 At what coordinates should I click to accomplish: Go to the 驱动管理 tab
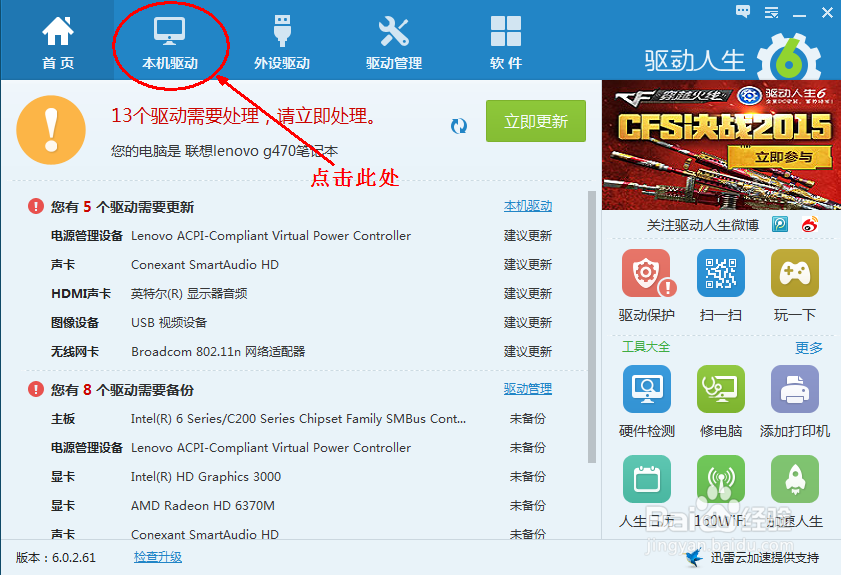pos(394,43)
